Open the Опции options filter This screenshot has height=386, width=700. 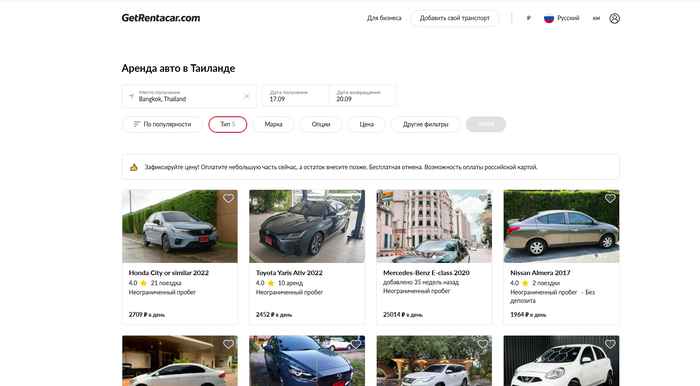pyautogui.click(x=321, y=124)
